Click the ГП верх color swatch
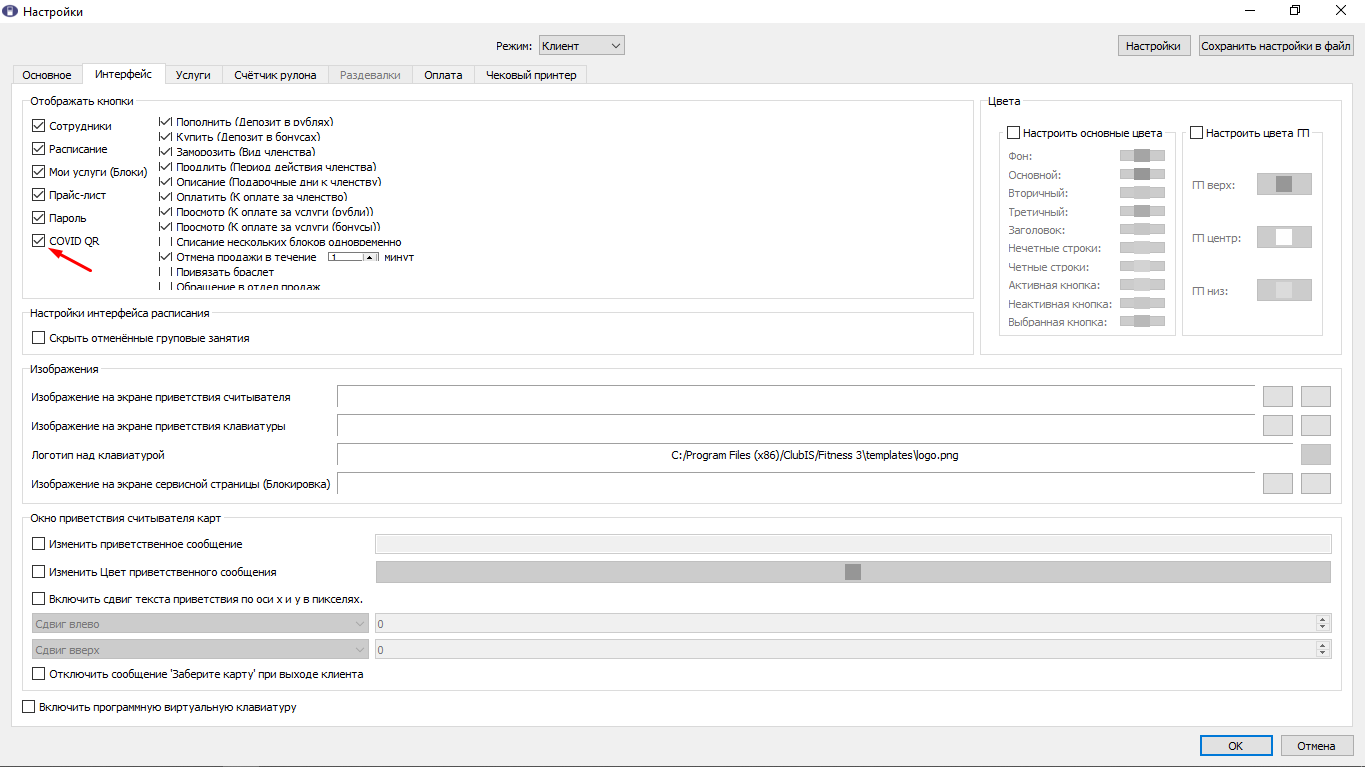Screen dimensions: 1365x767 [1284, 184]
